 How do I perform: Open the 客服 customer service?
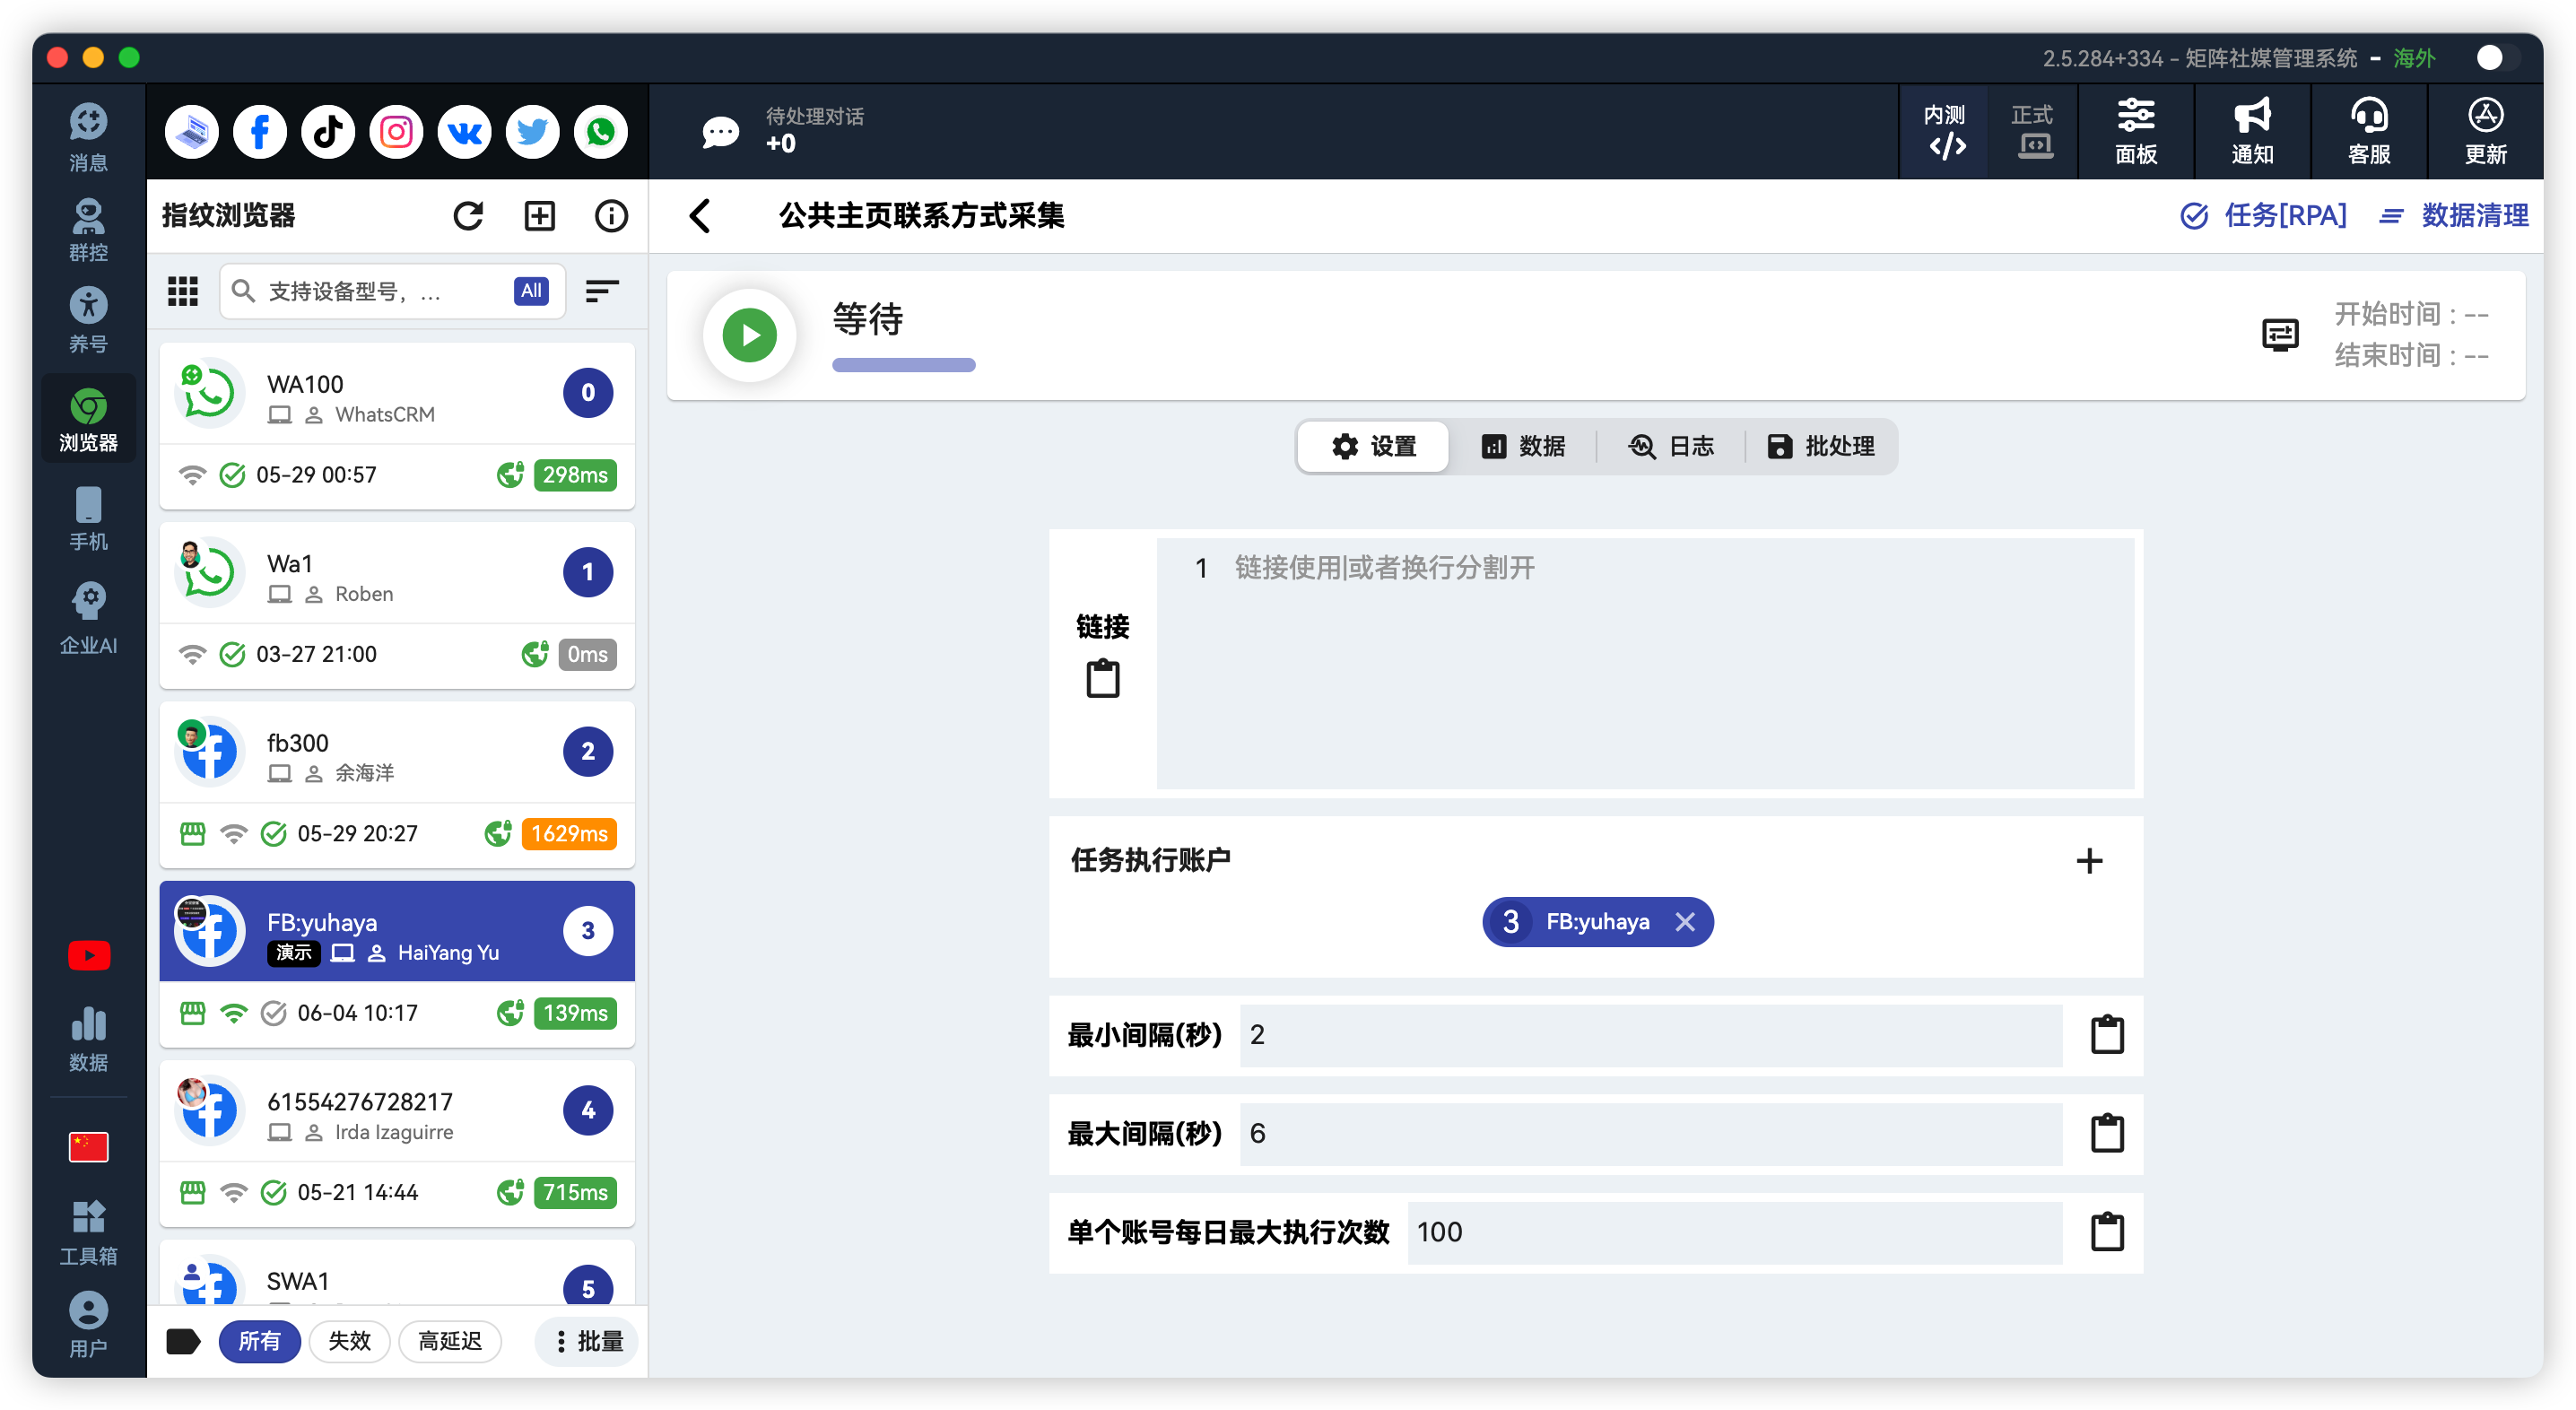(x=2369, y=132)
